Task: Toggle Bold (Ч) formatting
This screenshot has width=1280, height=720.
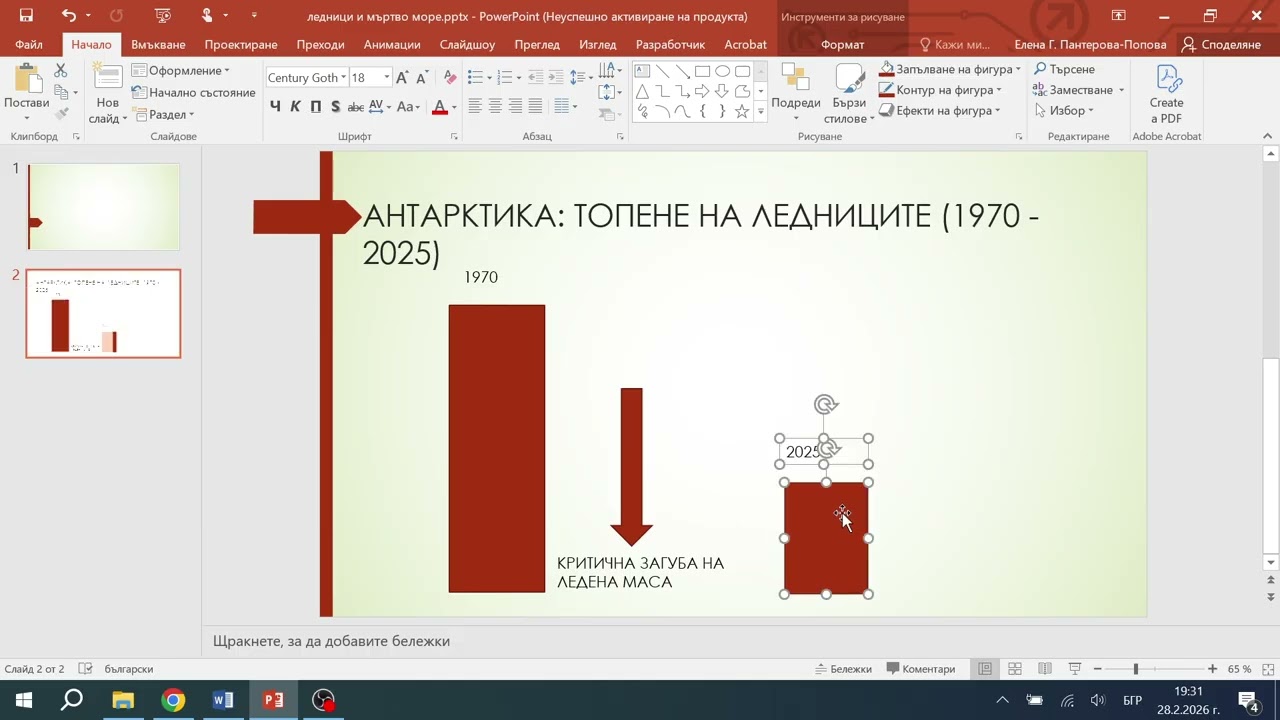Action: point(275,107)
